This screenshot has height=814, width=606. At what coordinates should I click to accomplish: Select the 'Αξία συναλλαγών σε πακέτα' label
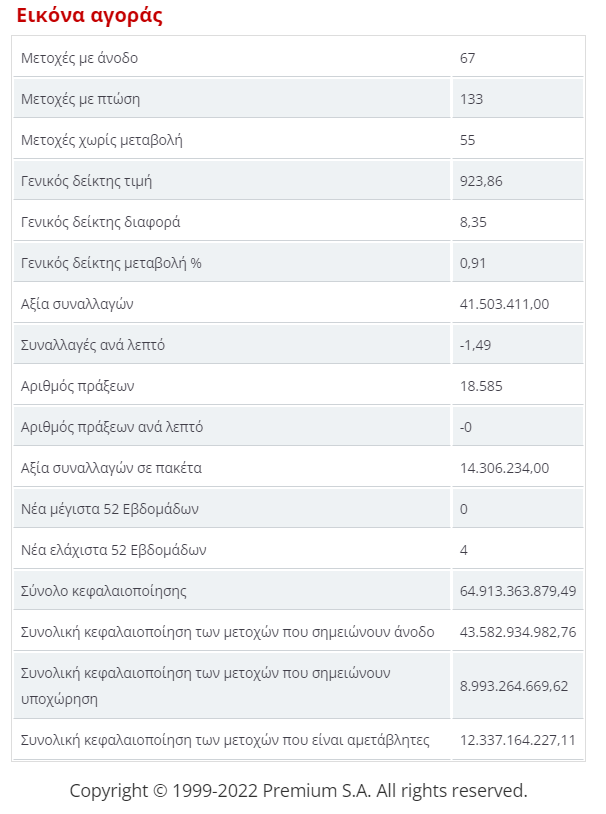click(111, 468)
